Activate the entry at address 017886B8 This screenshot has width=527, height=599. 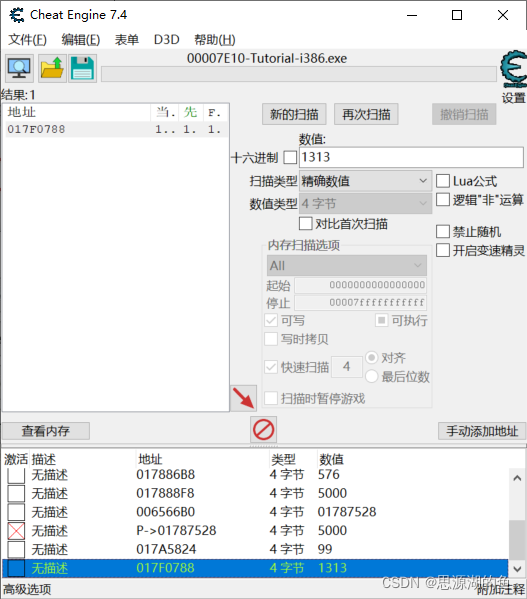16,475
